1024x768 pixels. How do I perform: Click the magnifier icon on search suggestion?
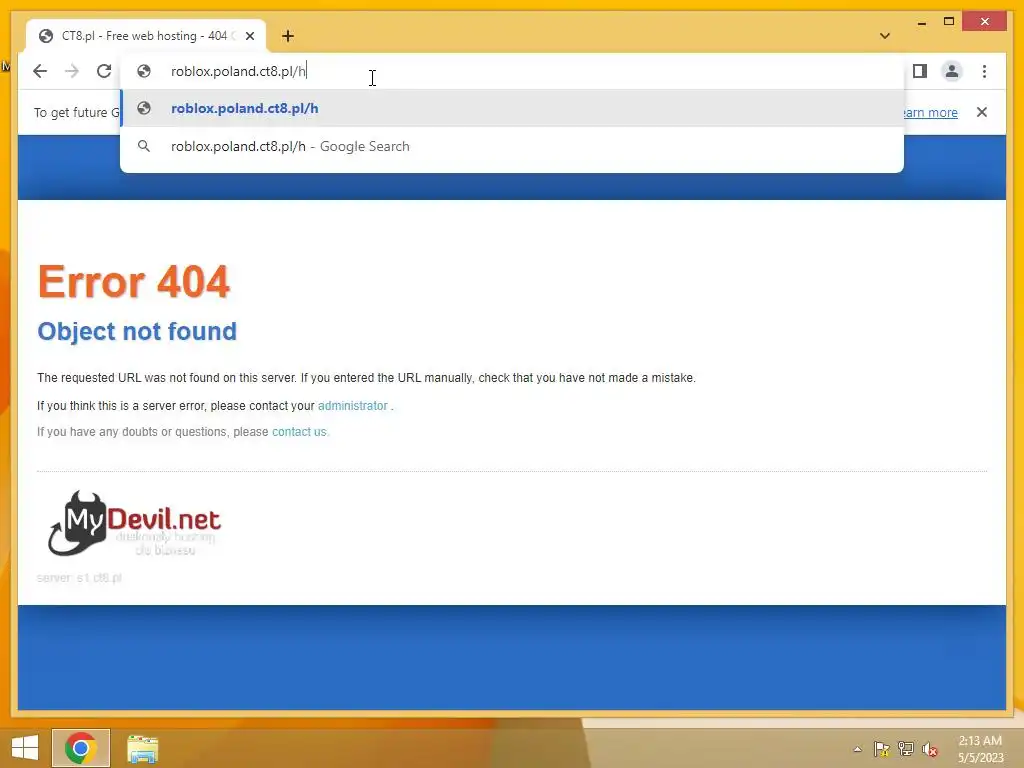(144, 146)
